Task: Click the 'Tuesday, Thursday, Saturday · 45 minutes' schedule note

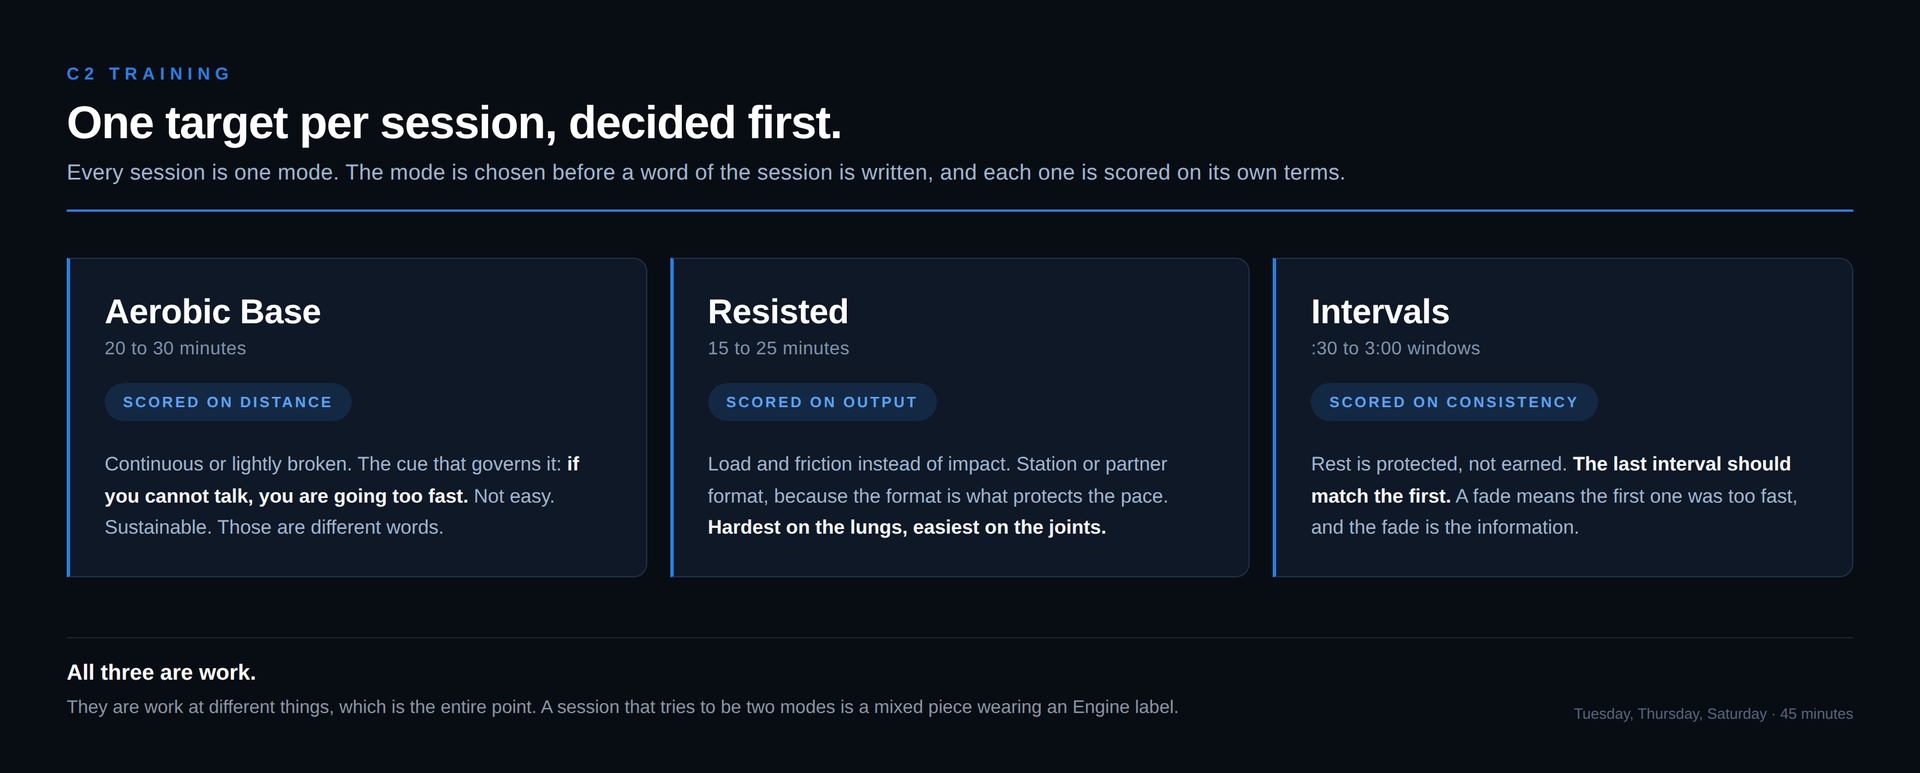Action: [x=1713, y=714]
